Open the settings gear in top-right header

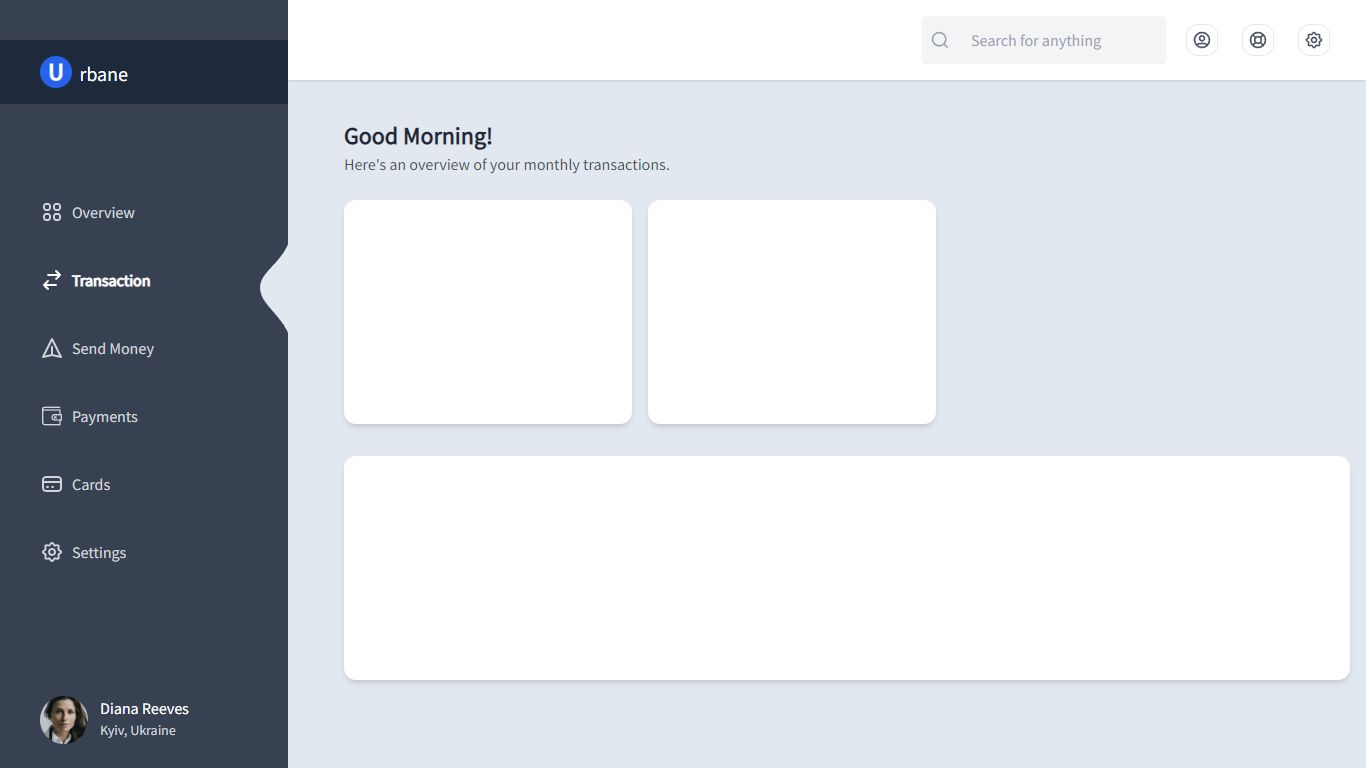(x=1313, y=40)
